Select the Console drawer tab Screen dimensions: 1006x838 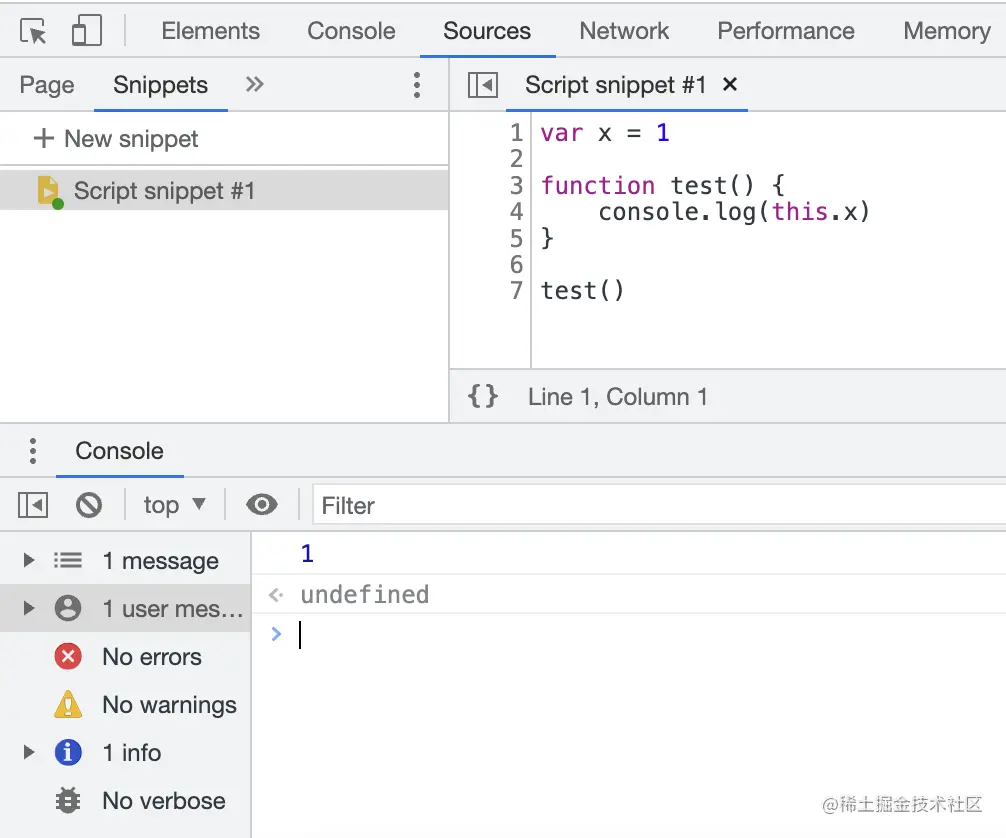click(119, 450)
